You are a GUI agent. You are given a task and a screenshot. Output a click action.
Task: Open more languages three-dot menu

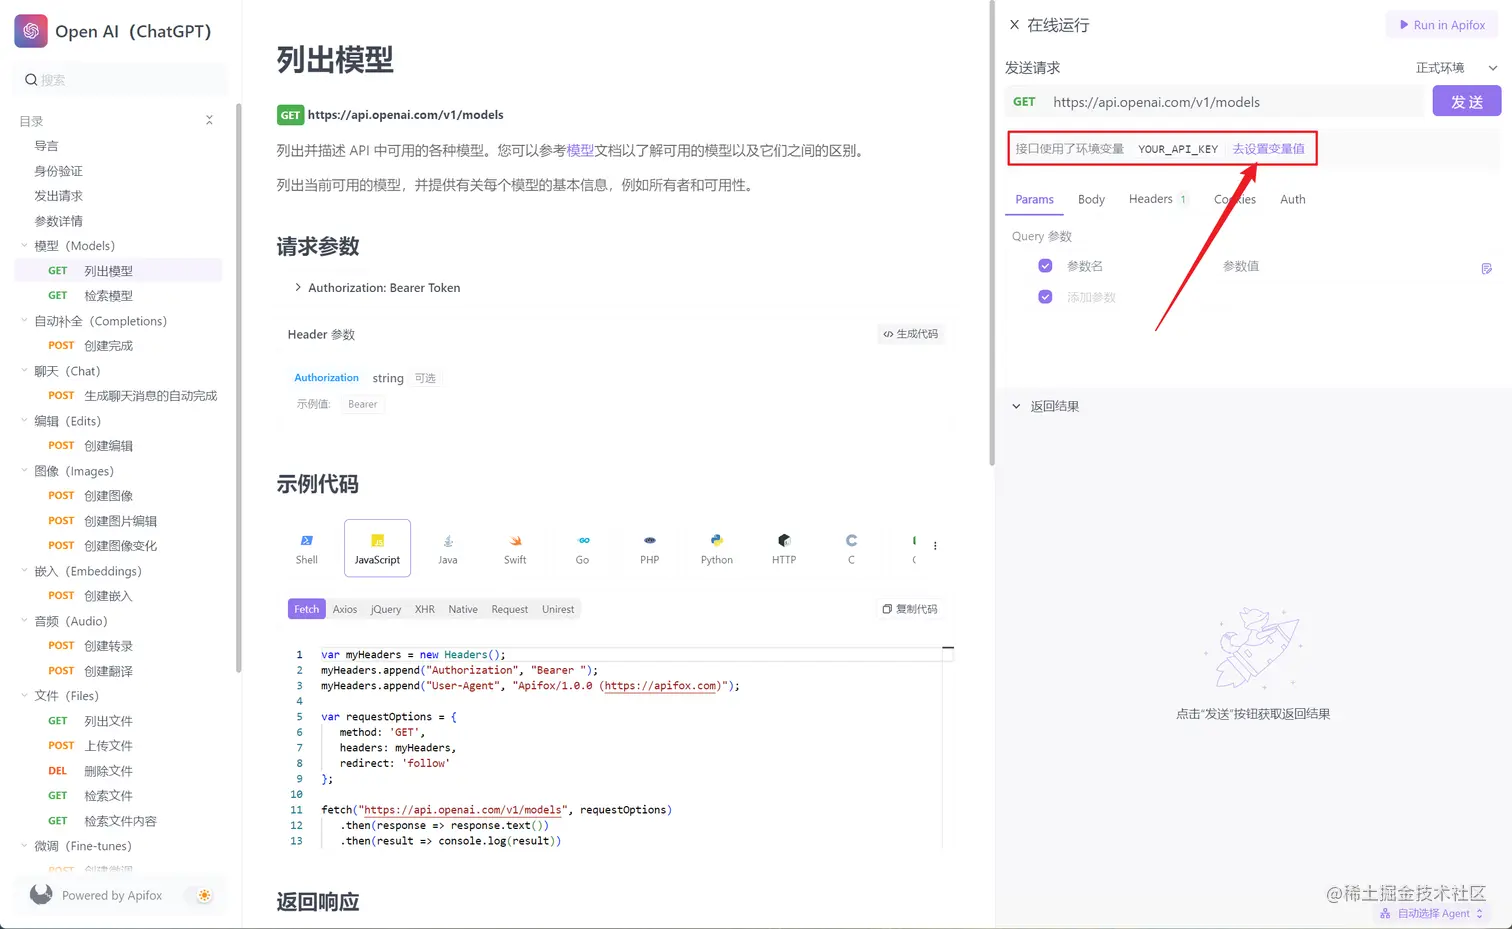[x=935, y=546]
